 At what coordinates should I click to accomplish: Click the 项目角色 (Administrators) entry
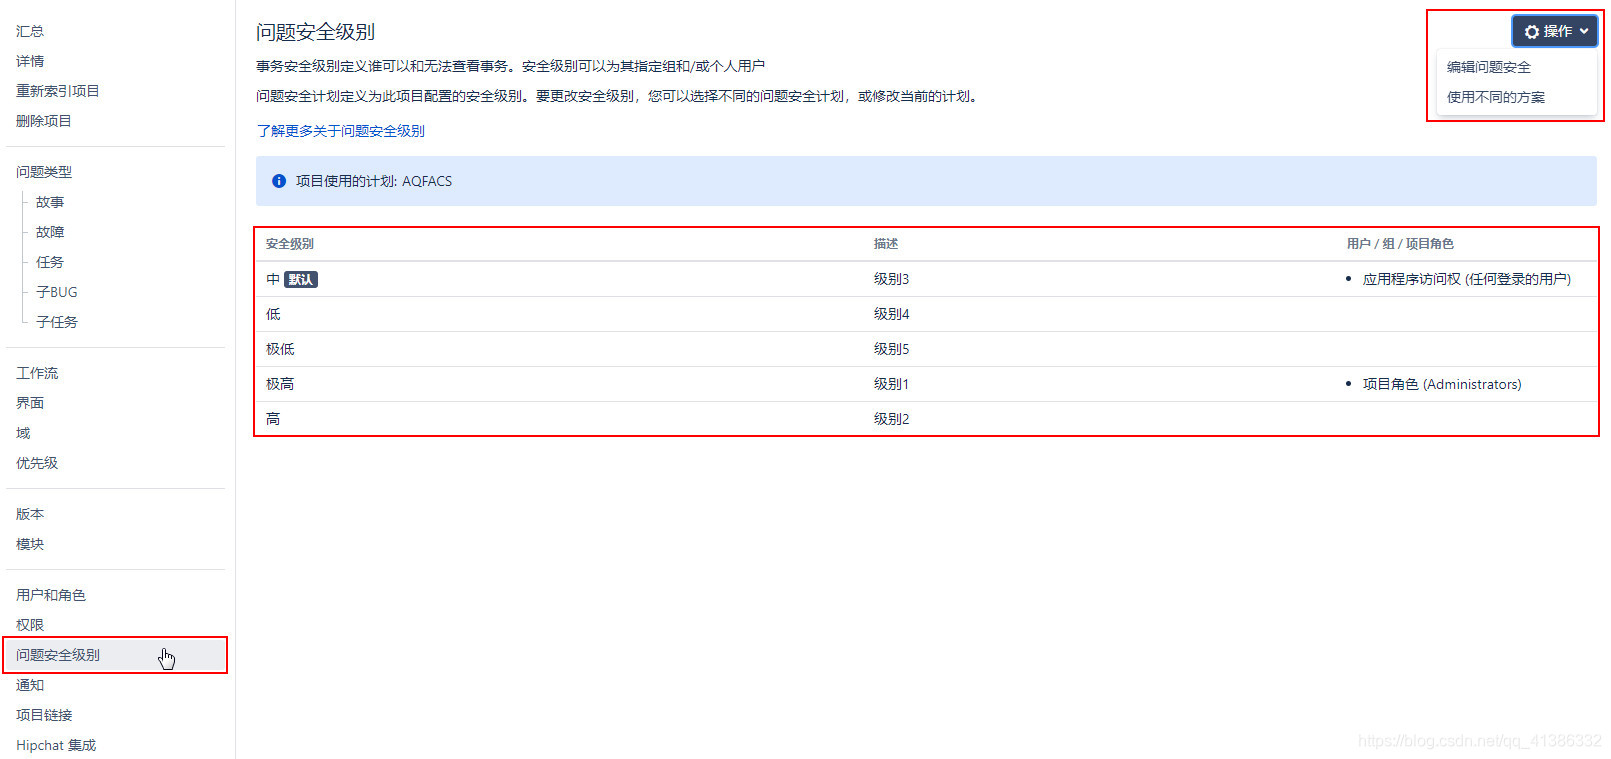coord(1442,384)
